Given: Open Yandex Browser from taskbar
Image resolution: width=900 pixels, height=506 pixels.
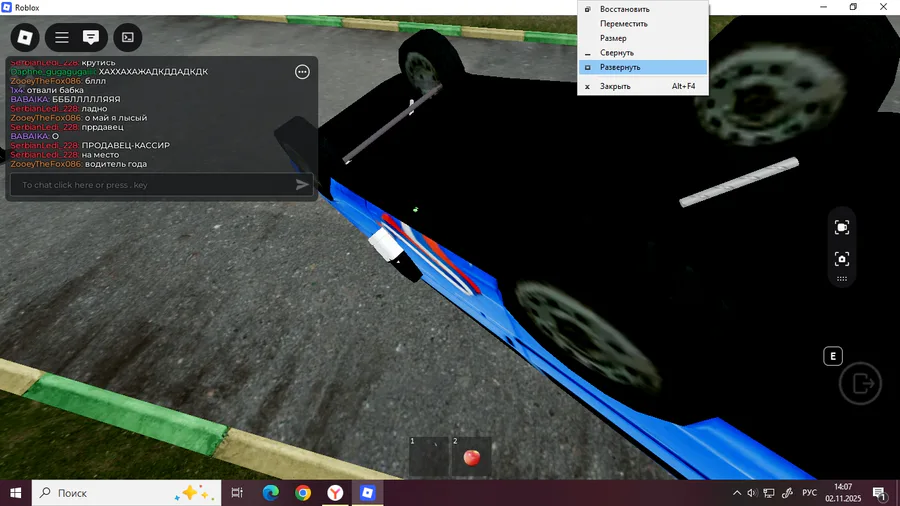Looking at the screenshot, I should coord(335,493).
